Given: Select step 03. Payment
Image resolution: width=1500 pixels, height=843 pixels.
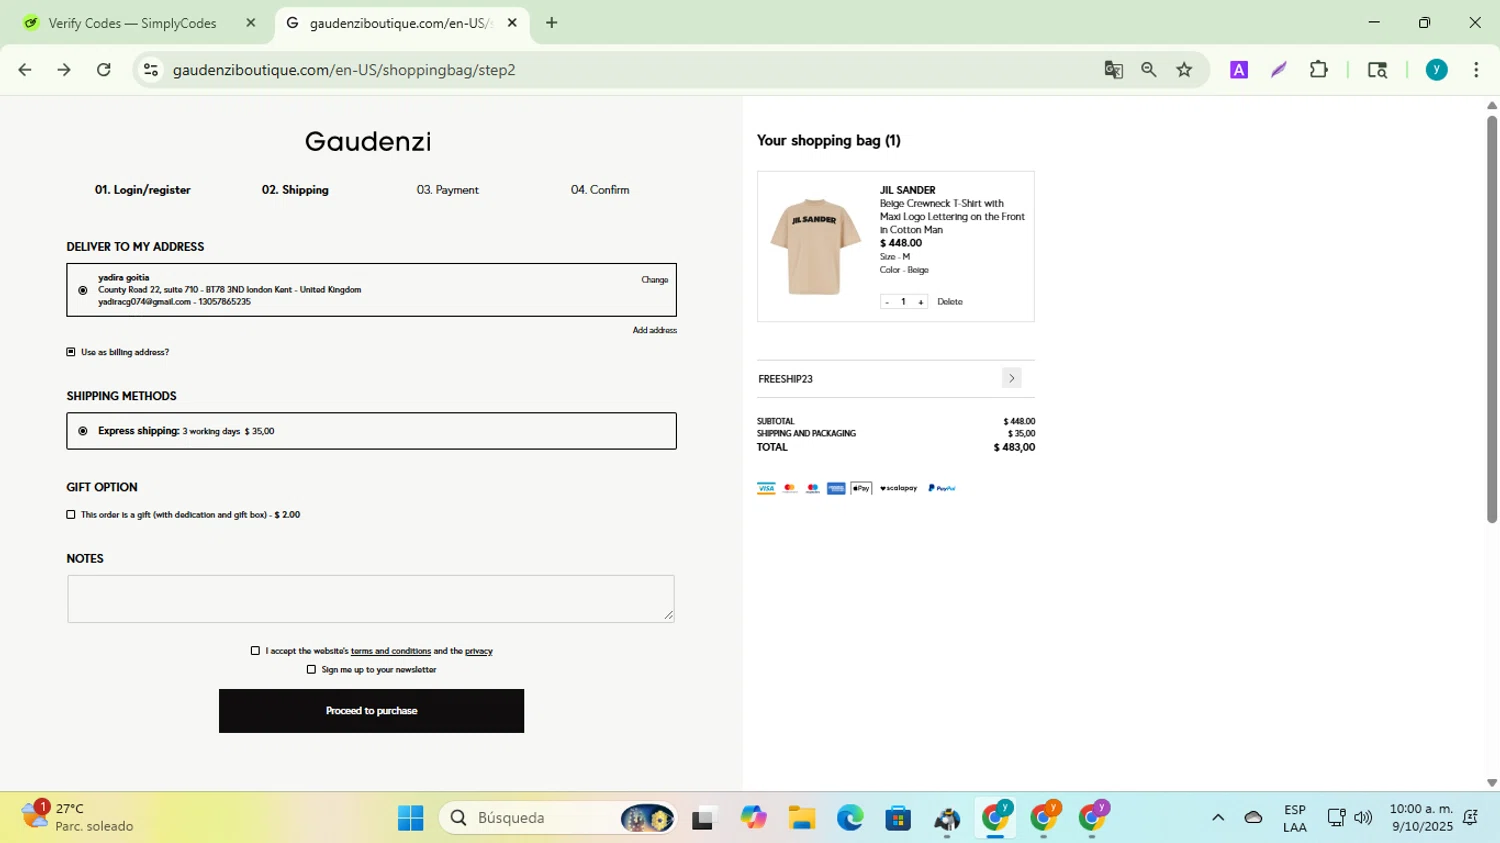Looking at the screenshot, I should click(448, 190).
